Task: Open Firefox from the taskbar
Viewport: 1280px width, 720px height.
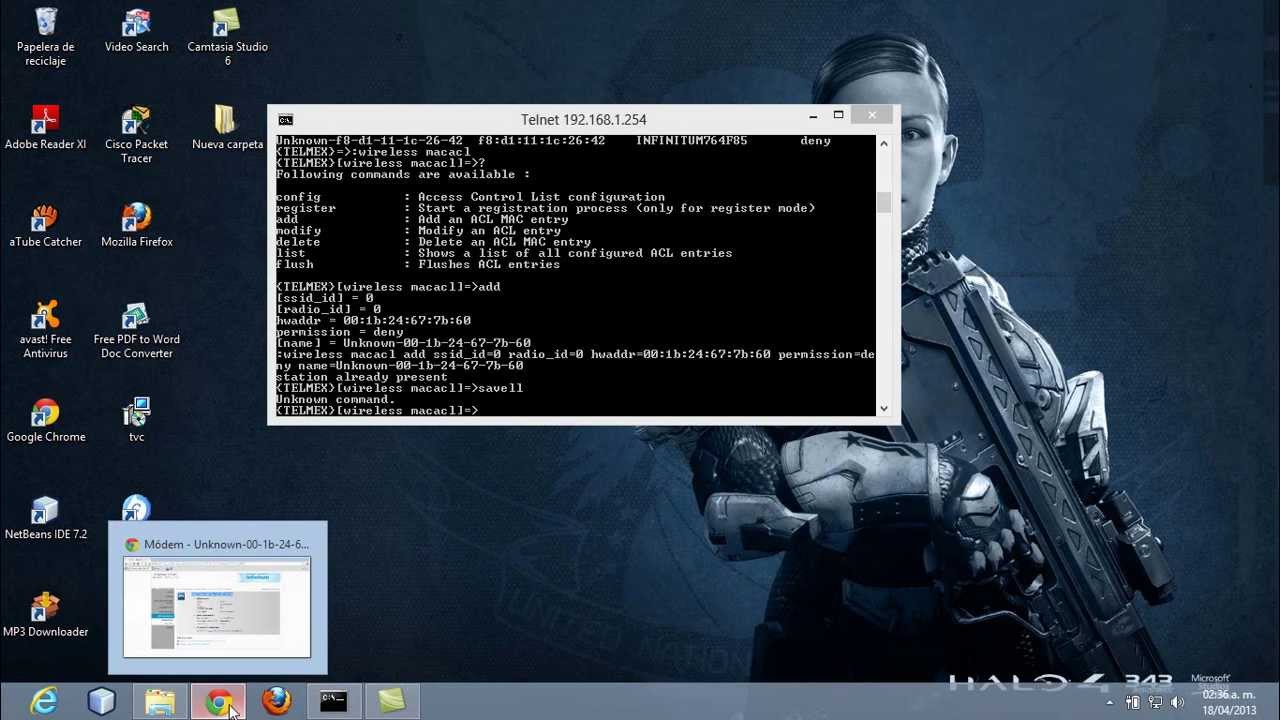Action: pyautogui.click(x=276, y=702)
